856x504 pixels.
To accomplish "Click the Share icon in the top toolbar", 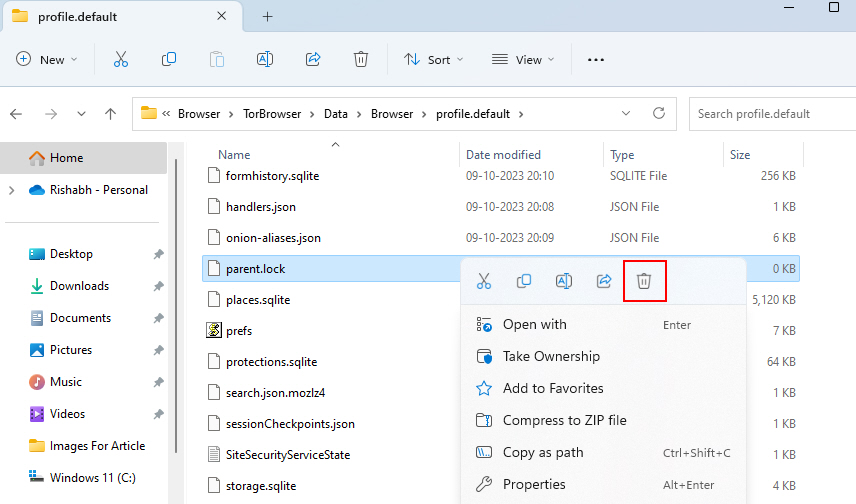I will [x=313, y=59].
